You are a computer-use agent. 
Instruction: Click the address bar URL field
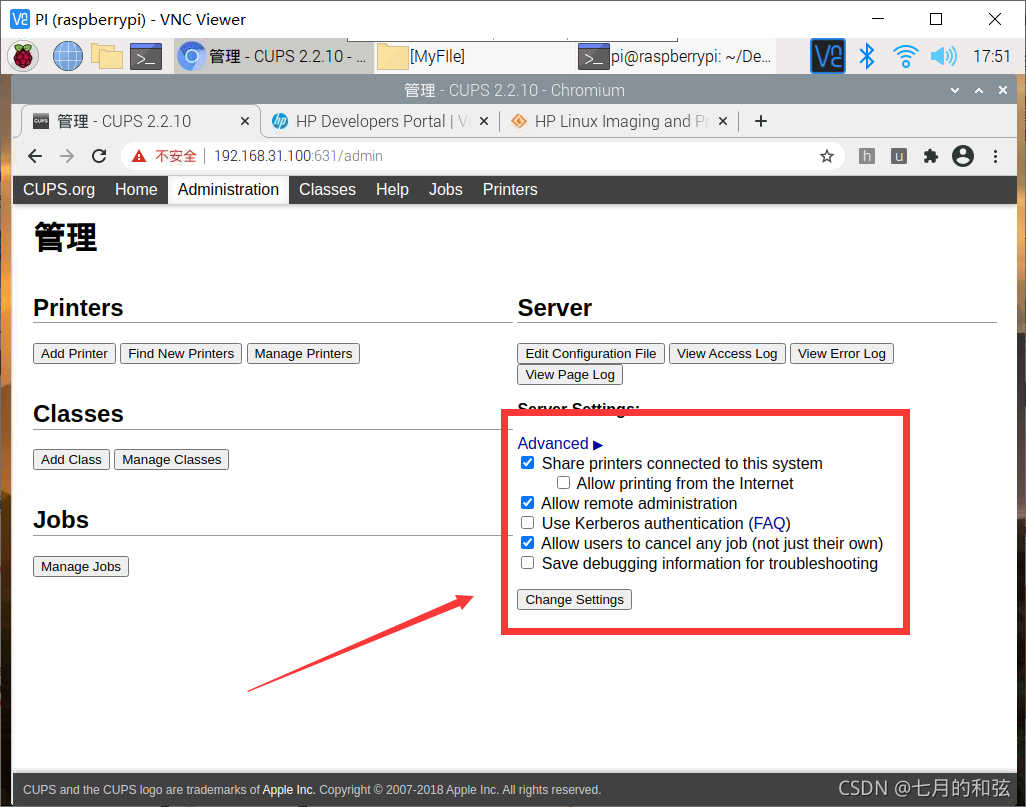[x=484, y=156]
